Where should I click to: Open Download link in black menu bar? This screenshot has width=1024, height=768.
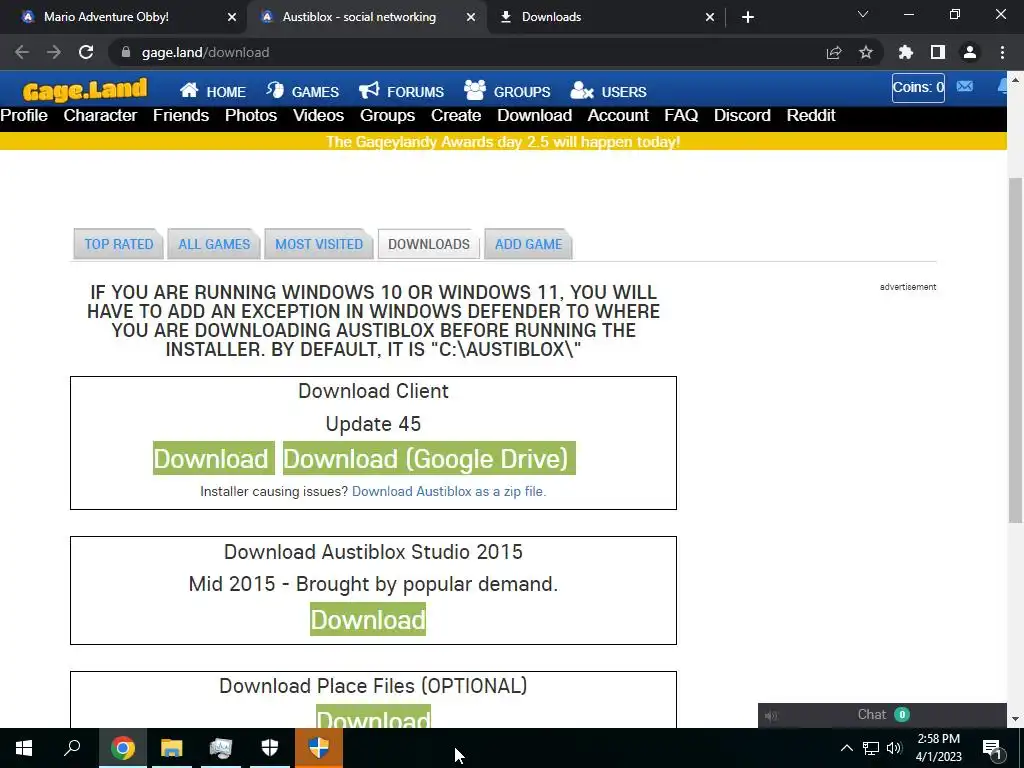(534, 116)
